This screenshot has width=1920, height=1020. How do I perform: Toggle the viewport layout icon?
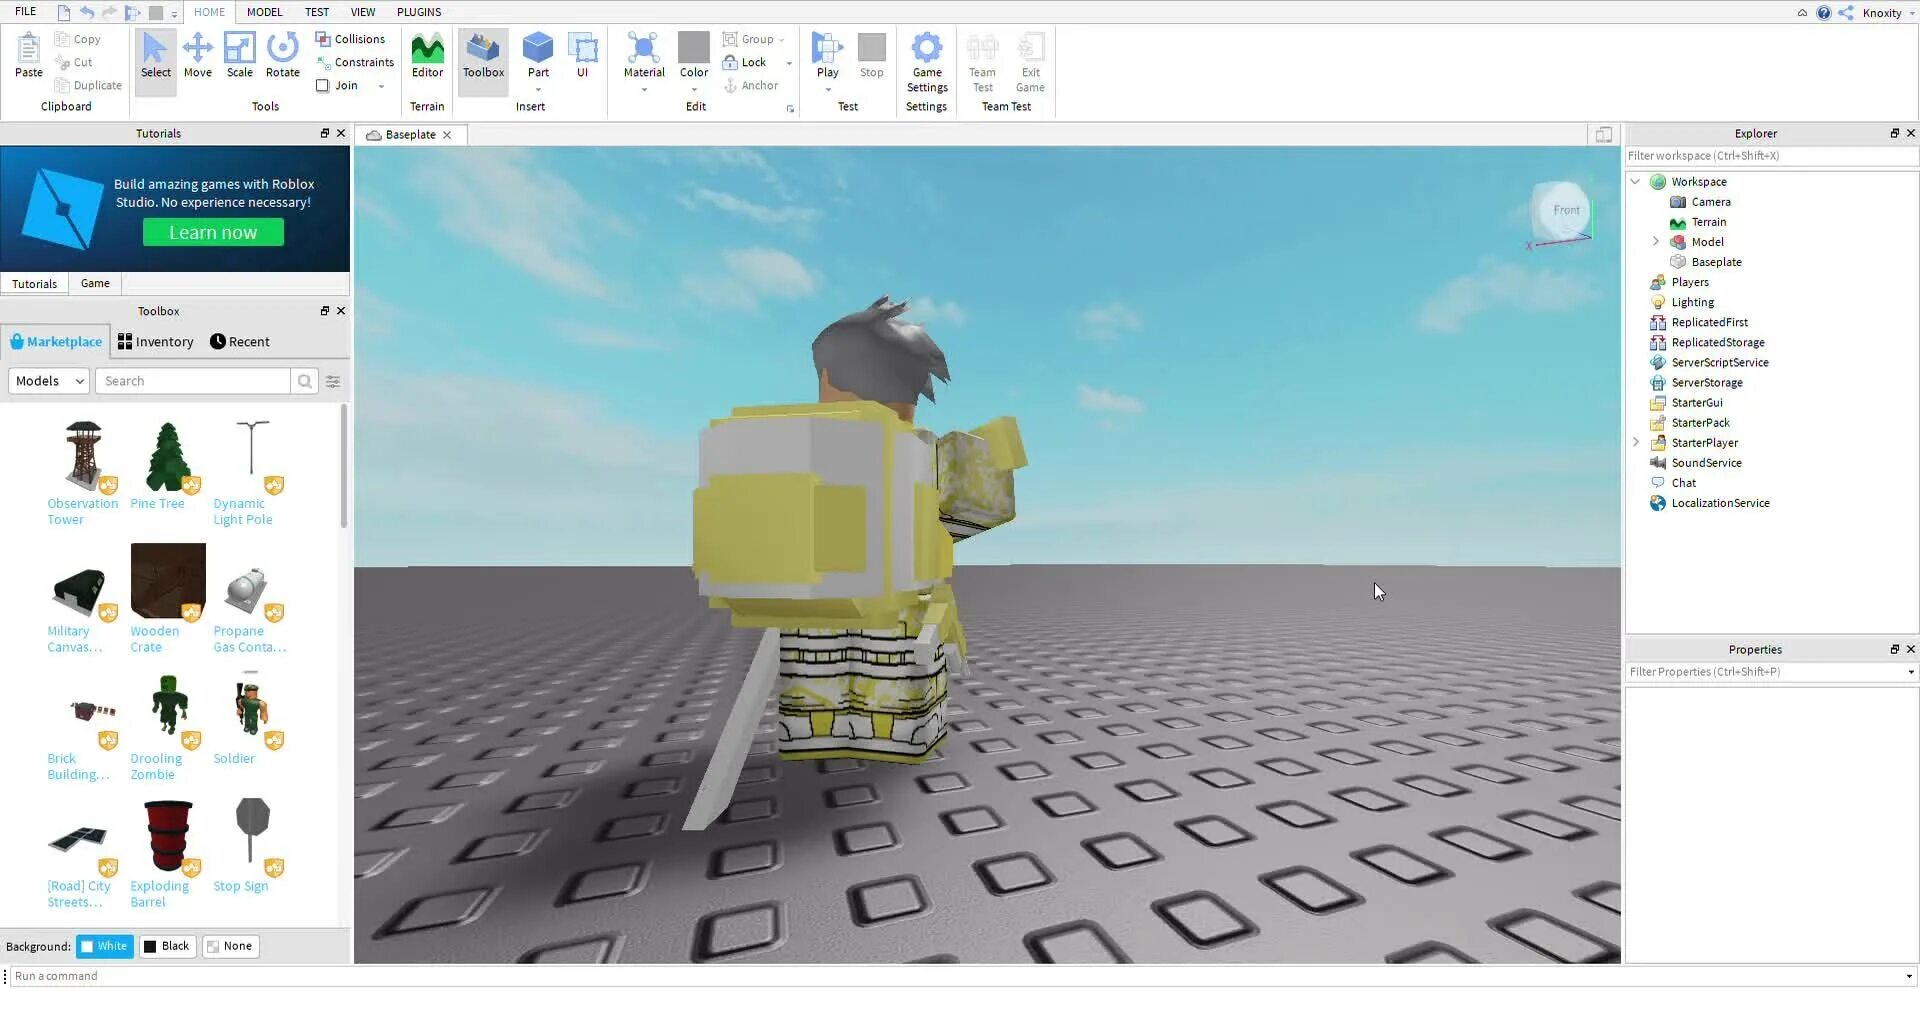click(x=1603, y=135)
